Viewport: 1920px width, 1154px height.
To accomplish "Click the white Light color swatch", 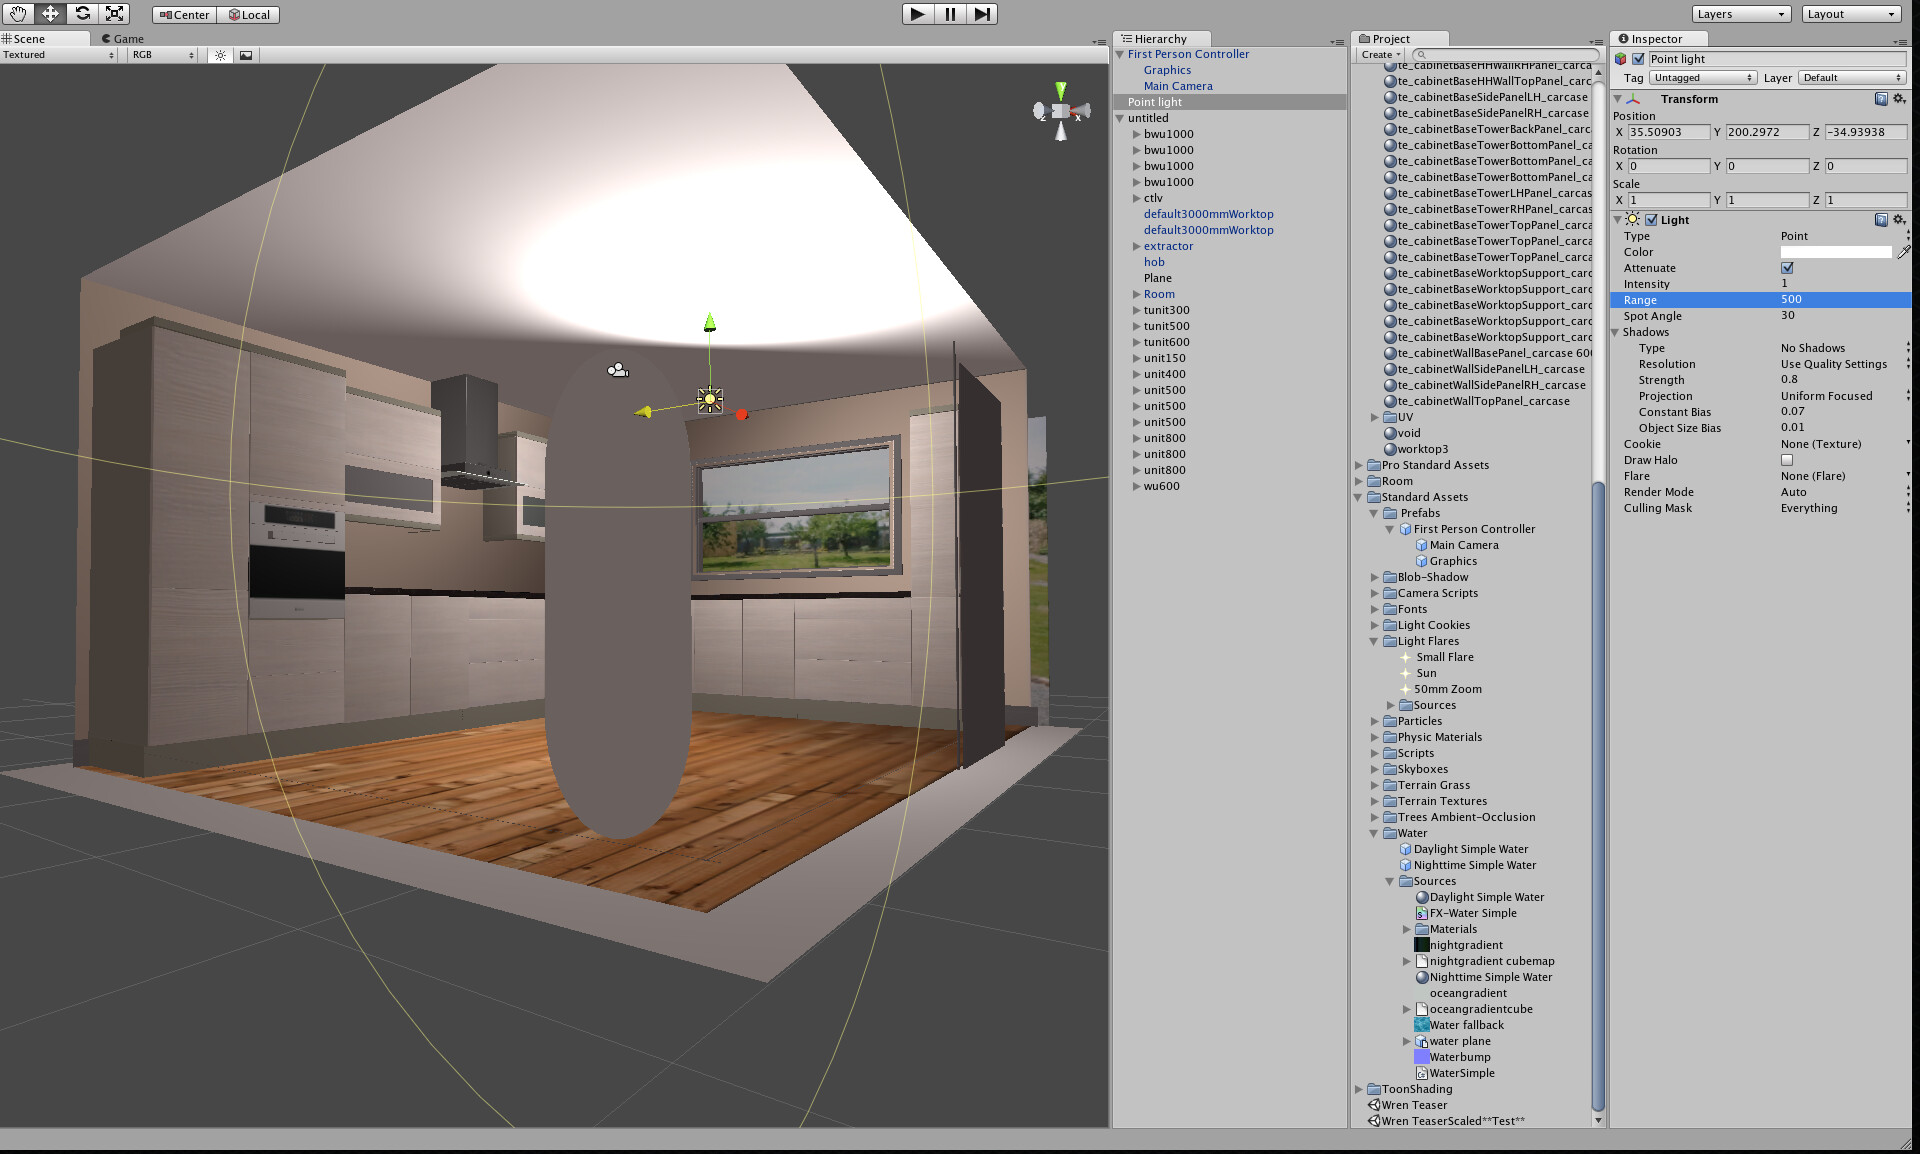I will coord(1836,252).
